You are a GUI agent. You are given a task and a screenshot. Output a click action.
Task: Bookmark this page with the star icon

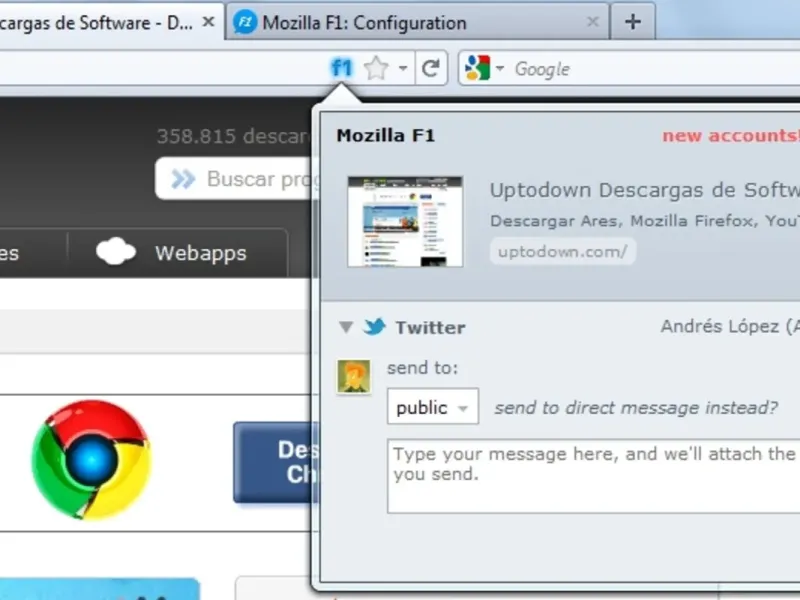(376, 68)
